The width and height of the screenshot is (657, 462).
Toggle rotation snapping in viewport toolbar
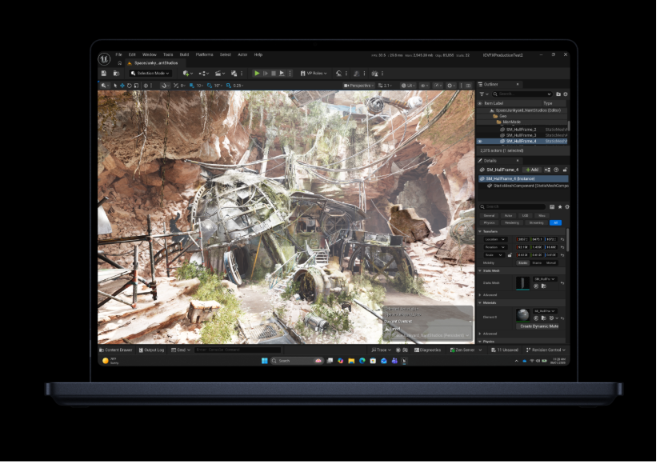[x=209, y=85]
